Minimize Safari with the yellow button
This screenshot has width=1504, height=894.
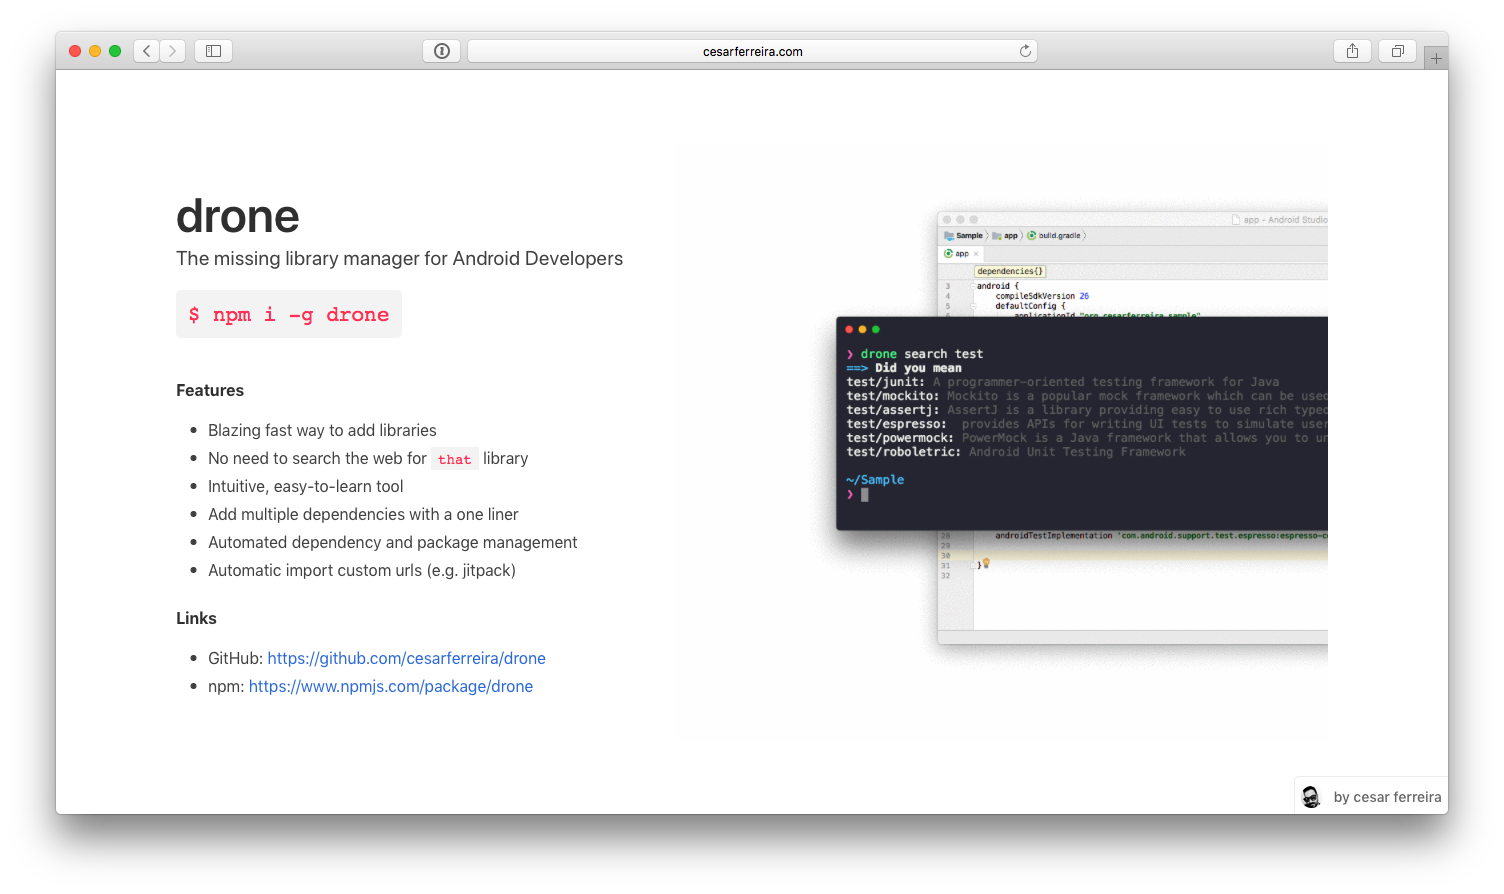pos(95,51)
